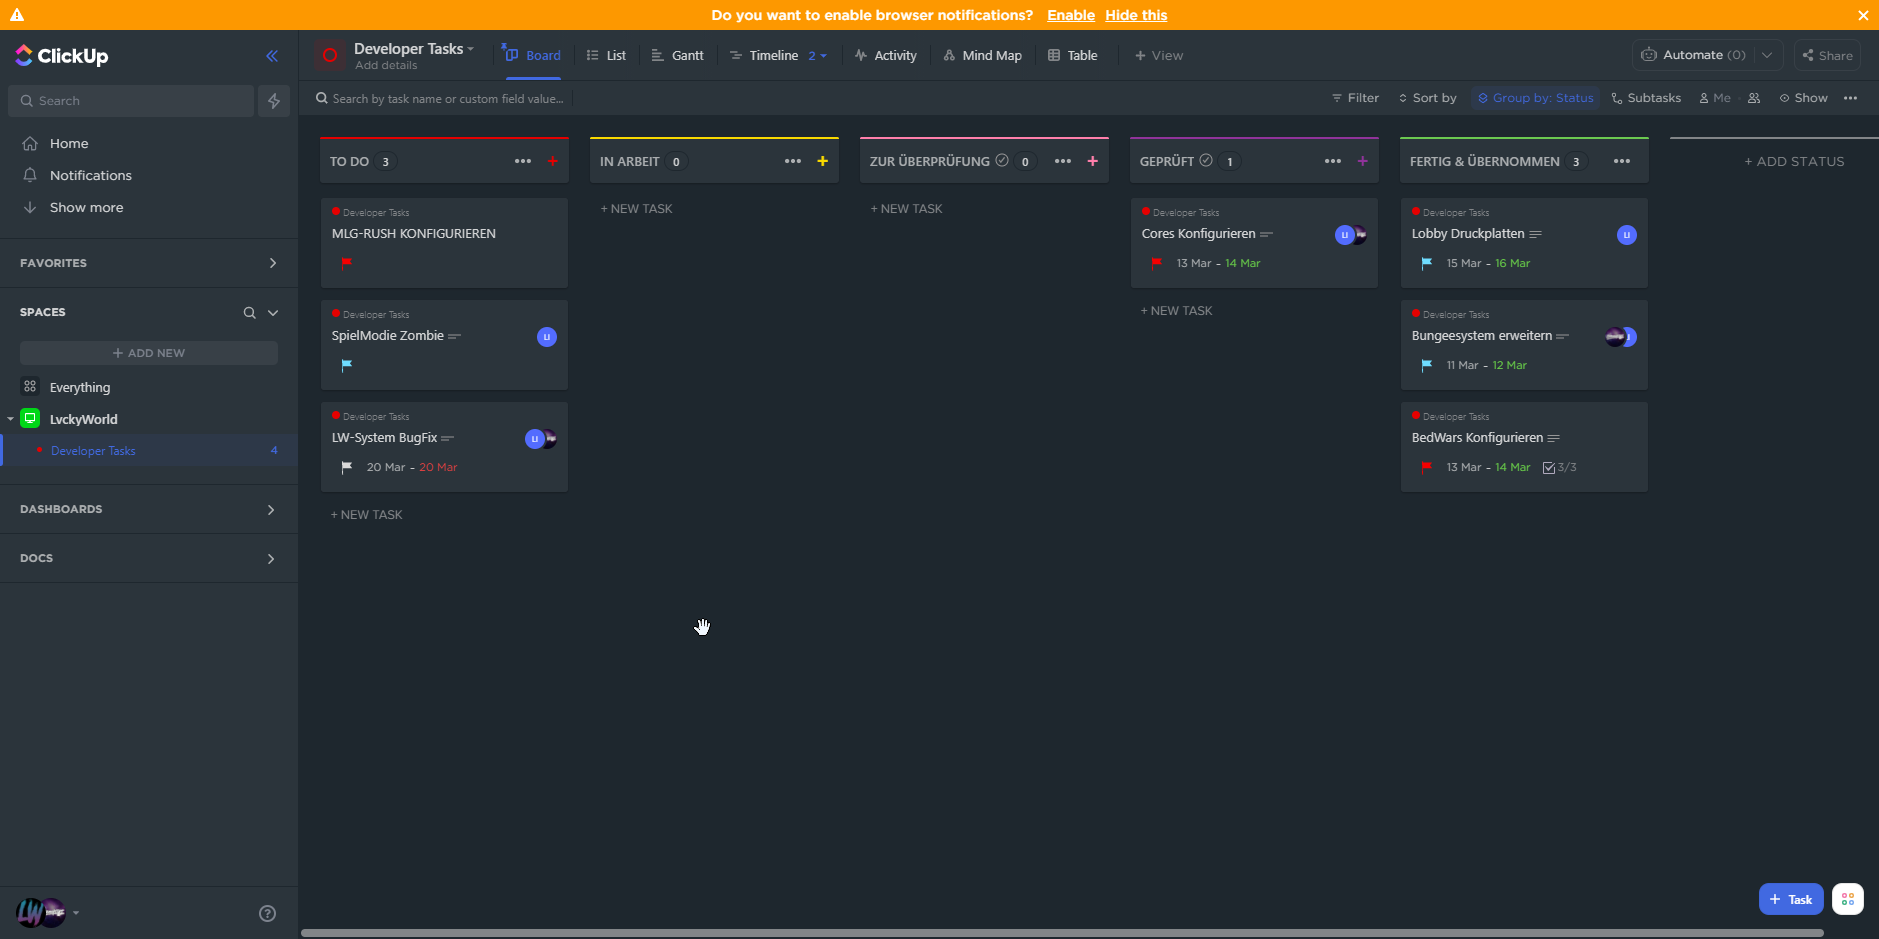Search spaces using the magnifier icon
The height and width of the screenshot is (939, 1879).
click(249, 313)
